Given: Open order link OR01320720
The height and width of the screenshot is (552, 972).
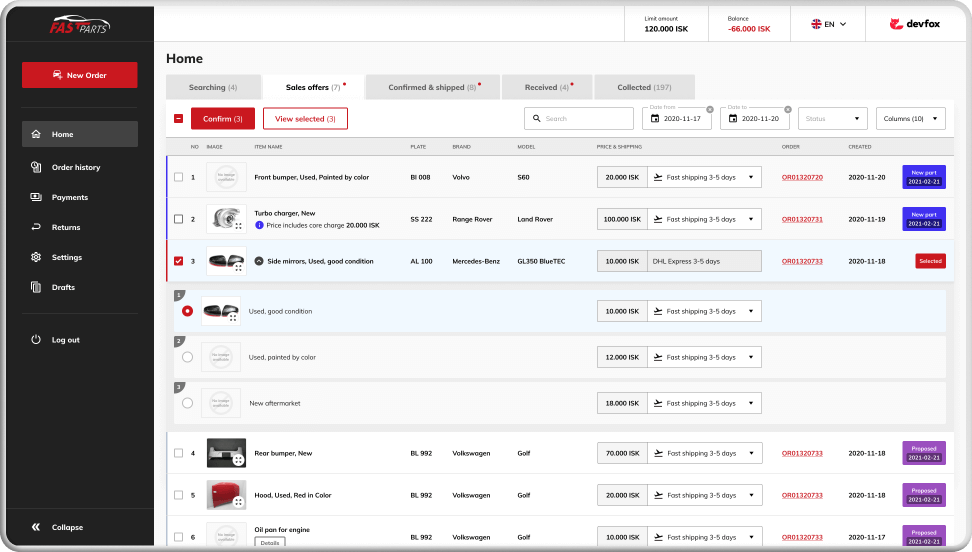Looking at the screenshot, I should 802,177.
